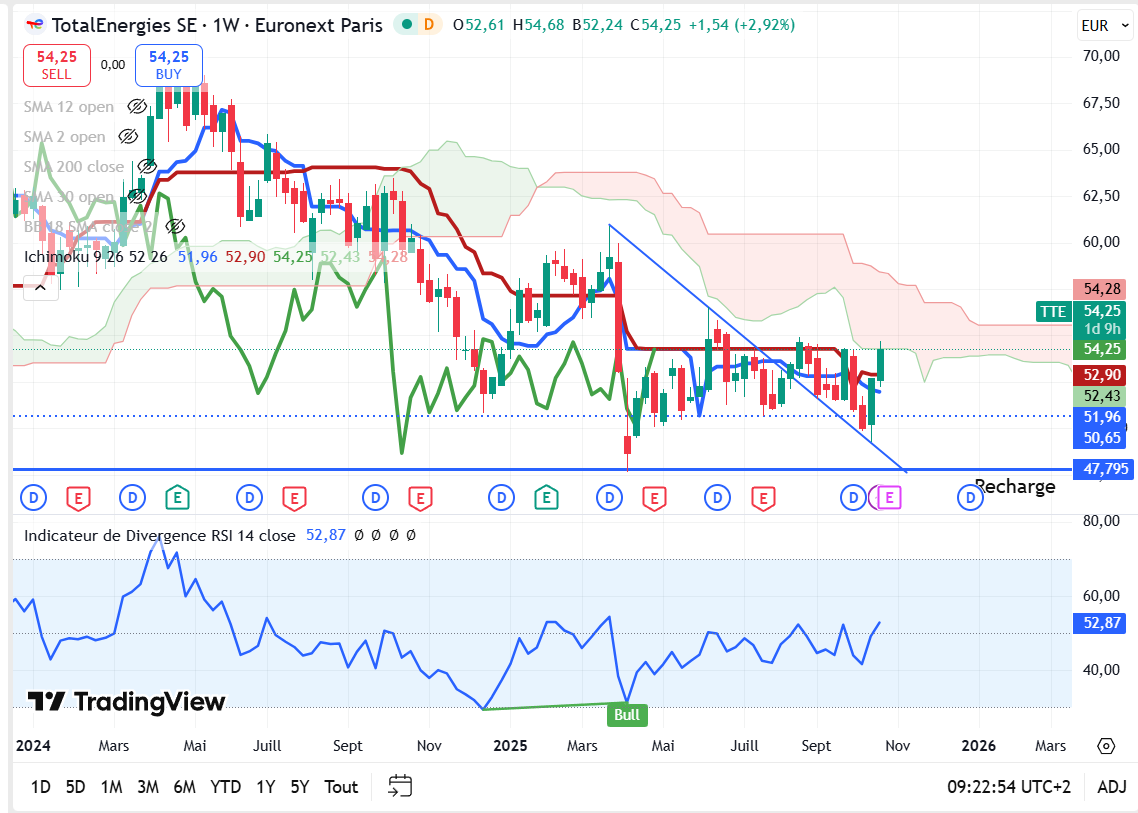Click the last dividend D marker near 2026
The height and width of the screenshot is (813, 1138).
pos(969,496)
